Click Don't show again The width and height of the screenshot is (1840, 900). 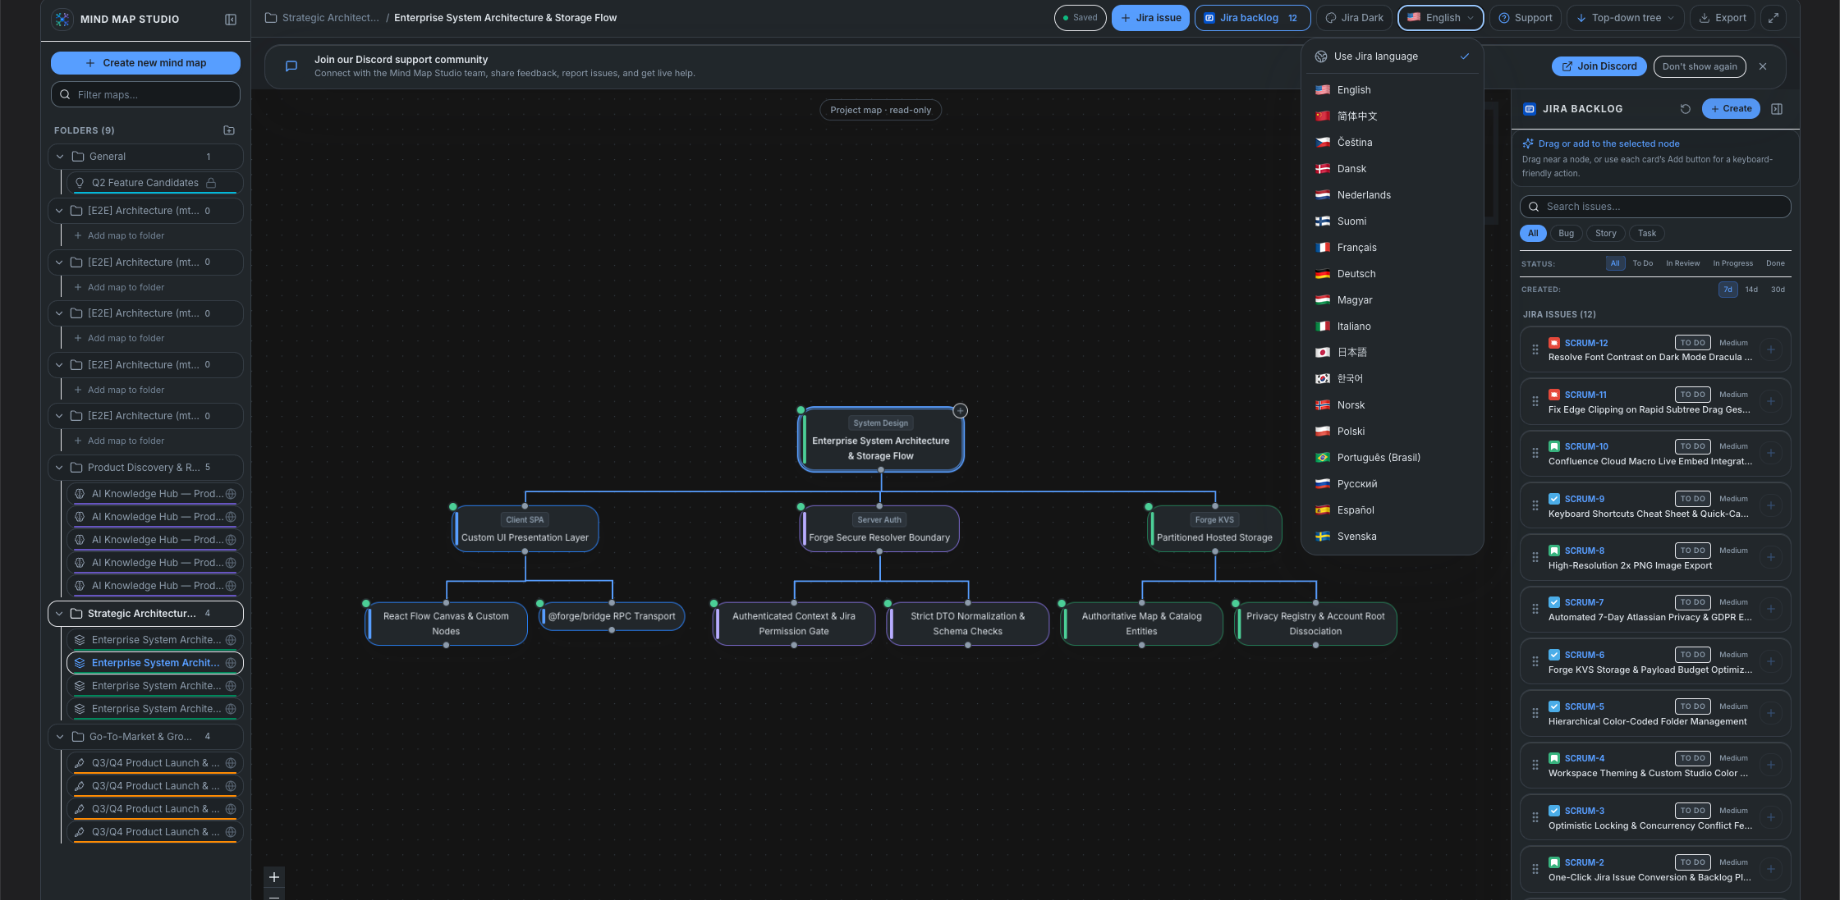click(x=1700, y=67)
